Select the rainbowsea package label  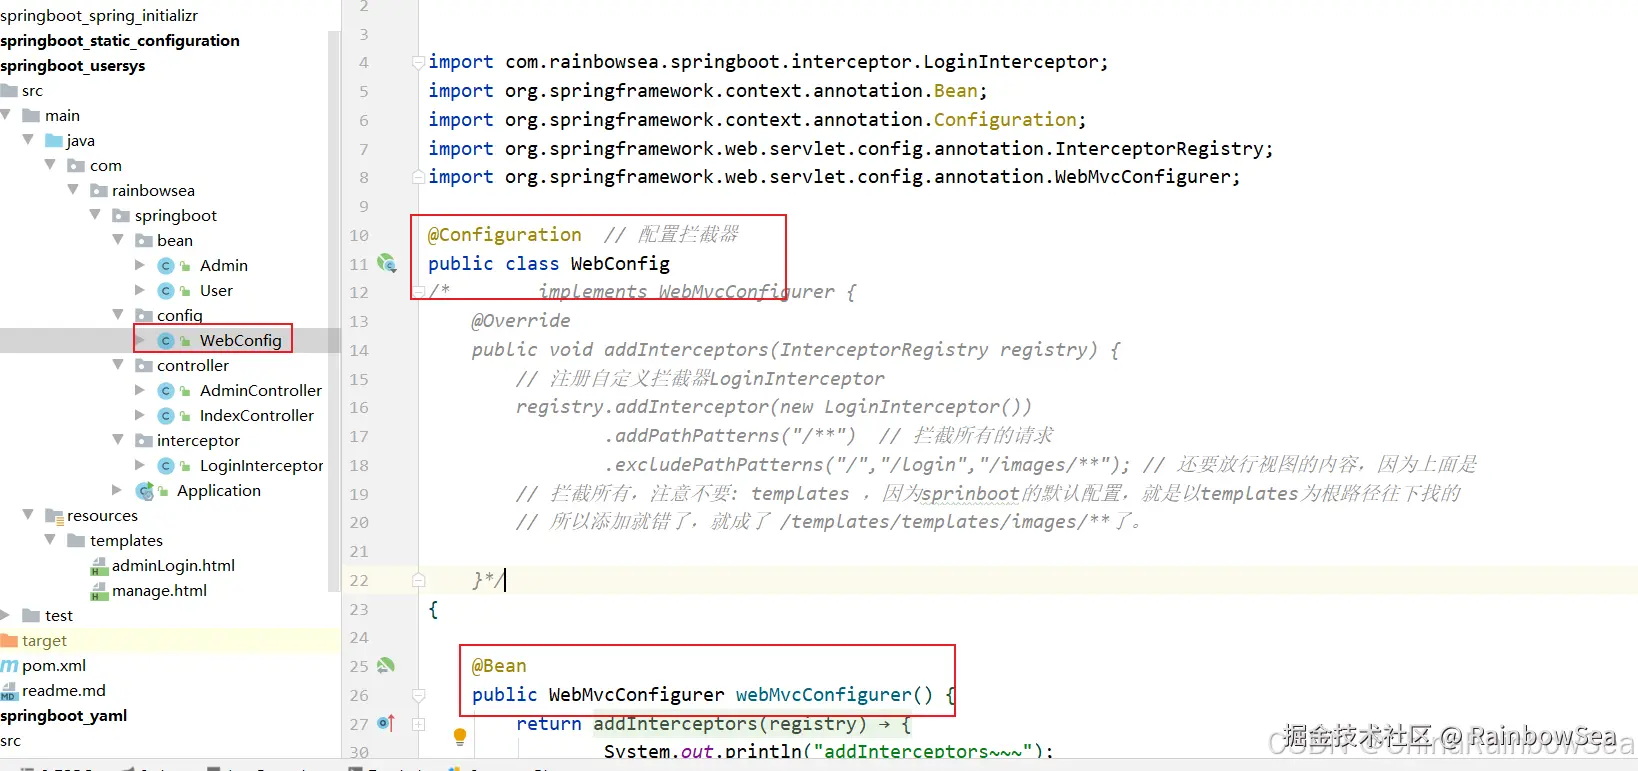coord(153,191)
